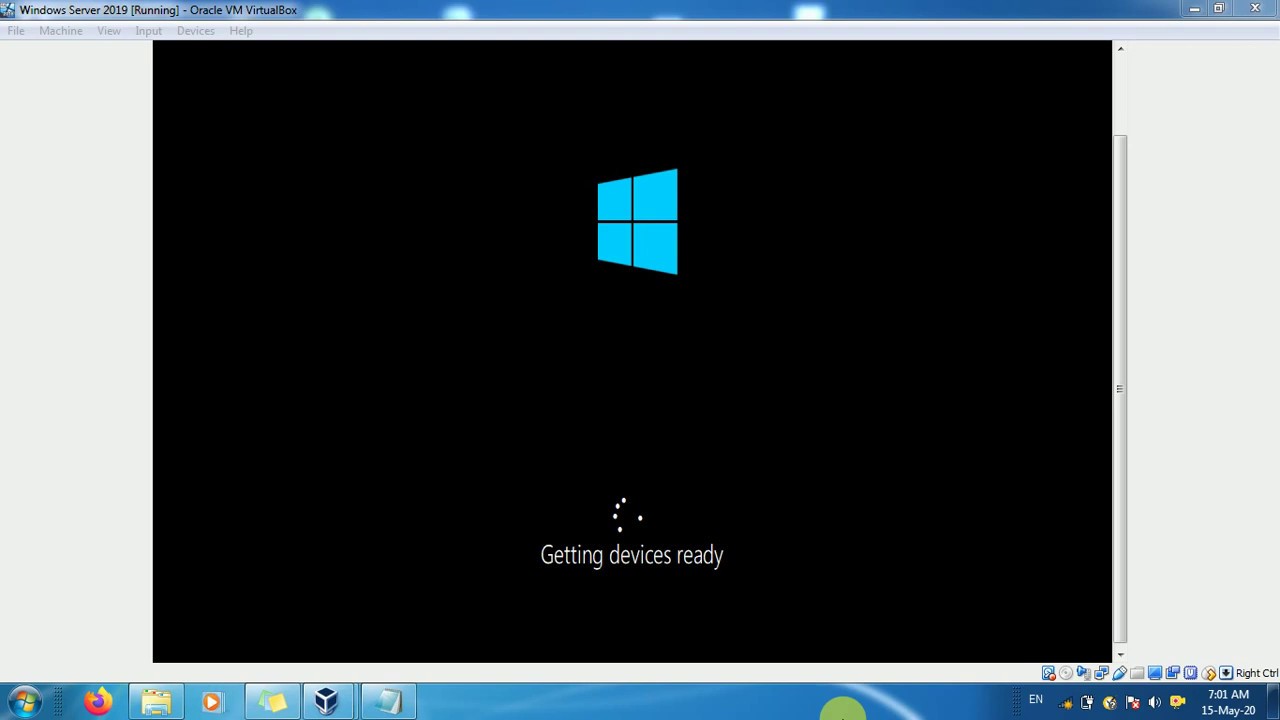Click the power plug tray icon
This screenshot has width=1280, height=720.
1087,702
